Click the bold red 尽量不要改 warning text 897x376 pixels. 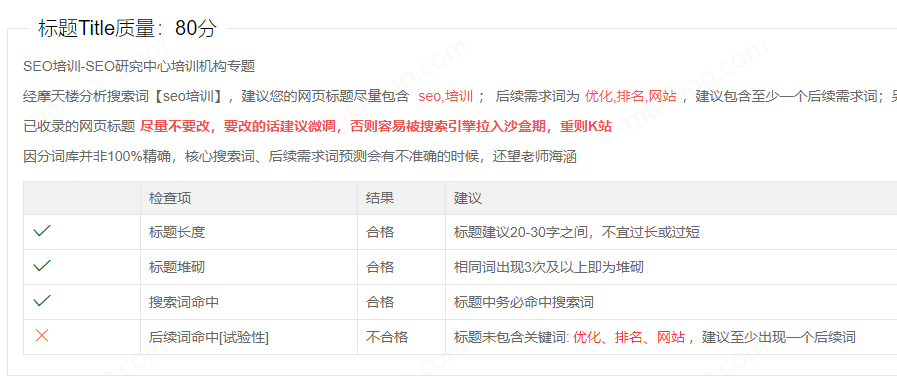coord(376,126)
